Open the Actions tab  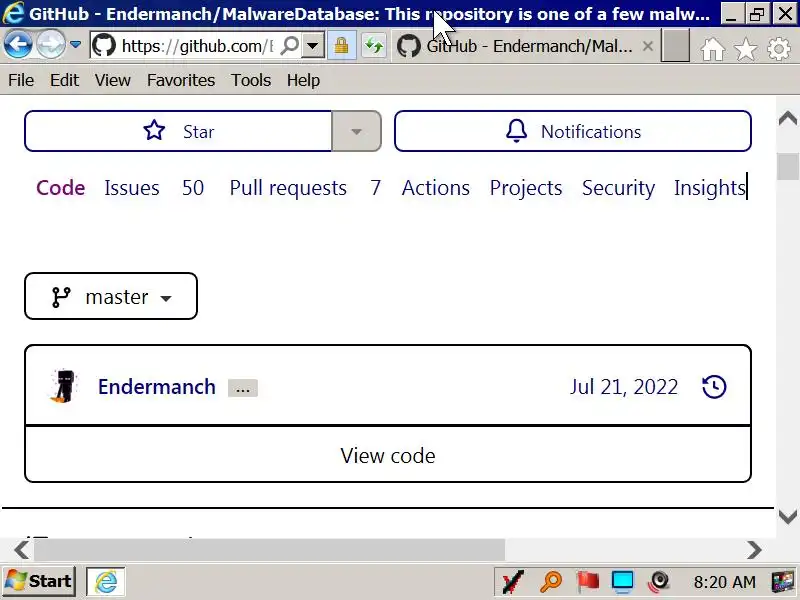coord(436,188)
